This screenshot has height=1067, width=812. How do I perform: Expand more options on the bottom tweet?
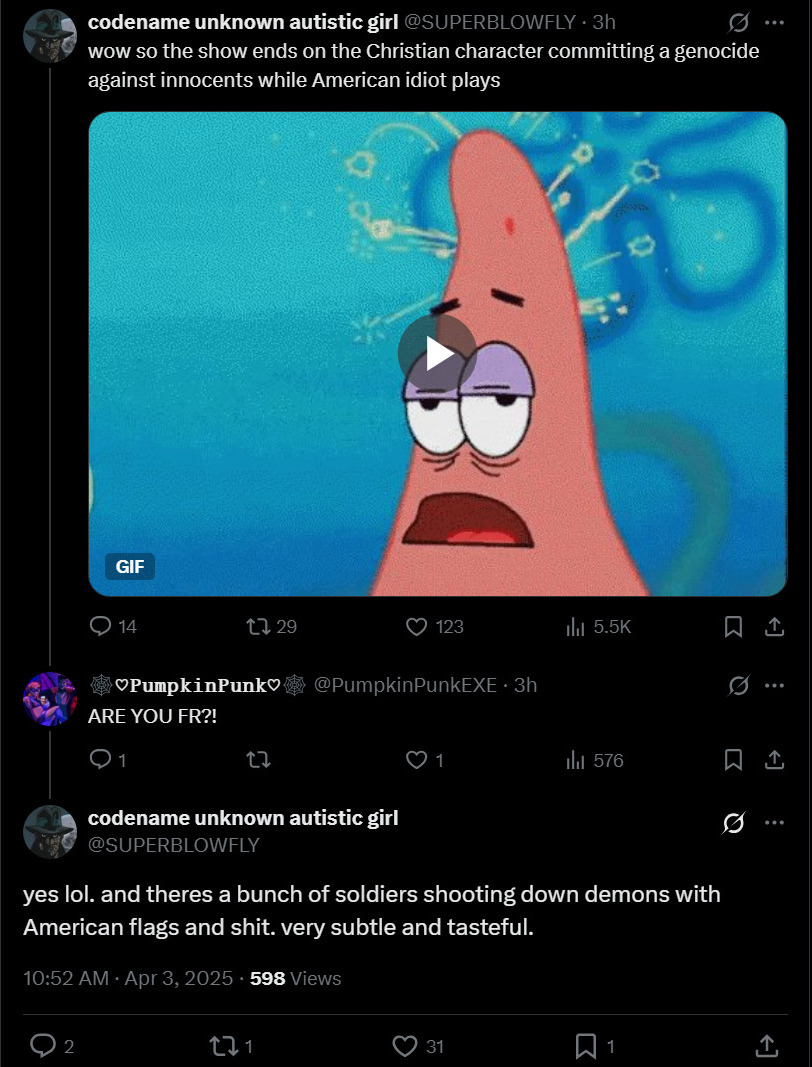774,822
